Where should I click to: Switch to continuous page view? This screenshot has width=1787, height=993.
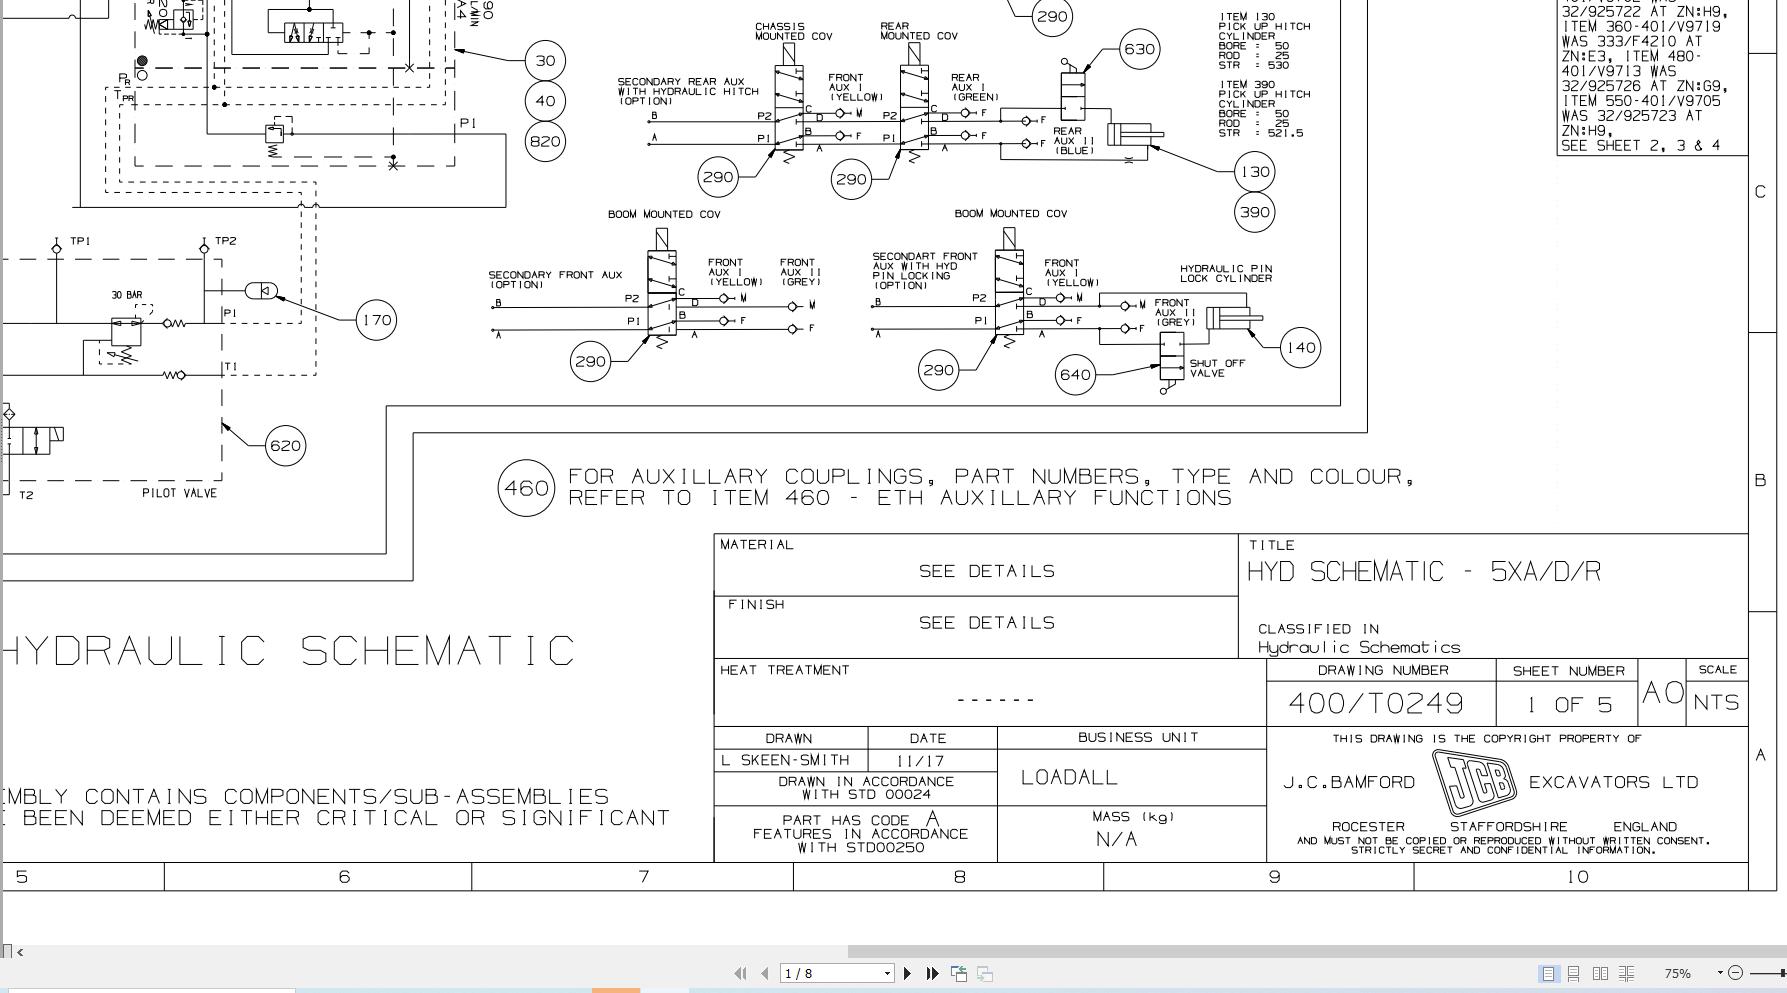(1574, 973)
